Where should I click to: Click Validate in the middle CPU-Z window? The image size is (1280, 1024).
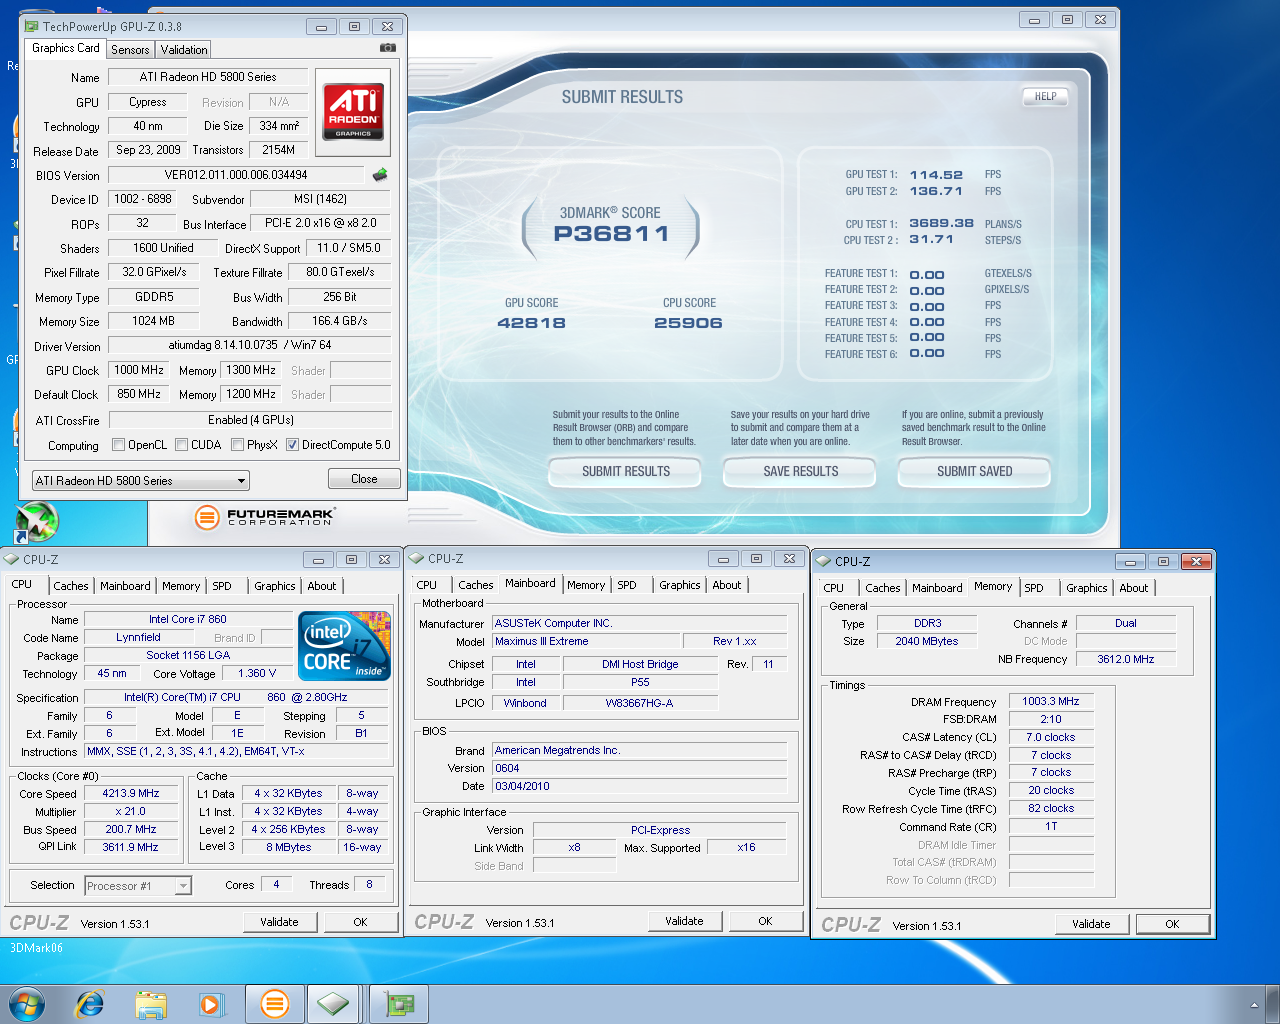684,921
